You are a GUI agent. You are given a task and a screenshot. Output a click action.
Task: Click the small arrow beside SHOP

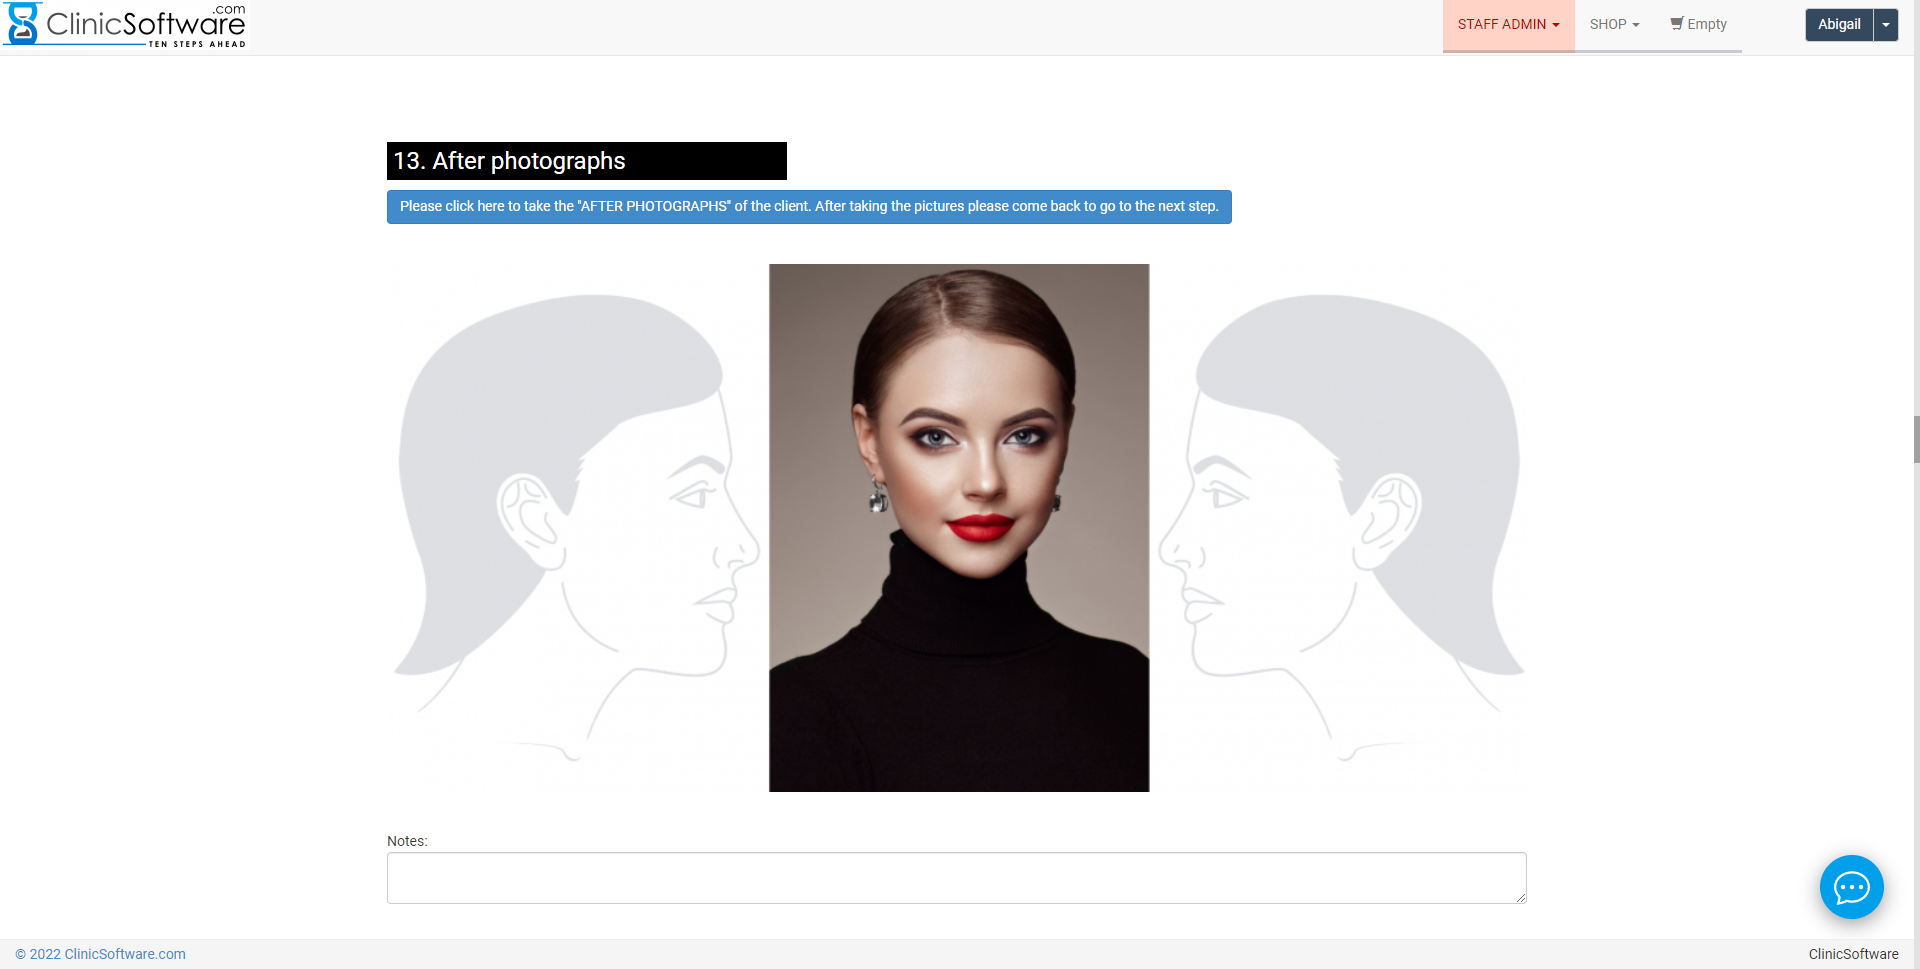pyautogui.click(x=1636, y=25)
